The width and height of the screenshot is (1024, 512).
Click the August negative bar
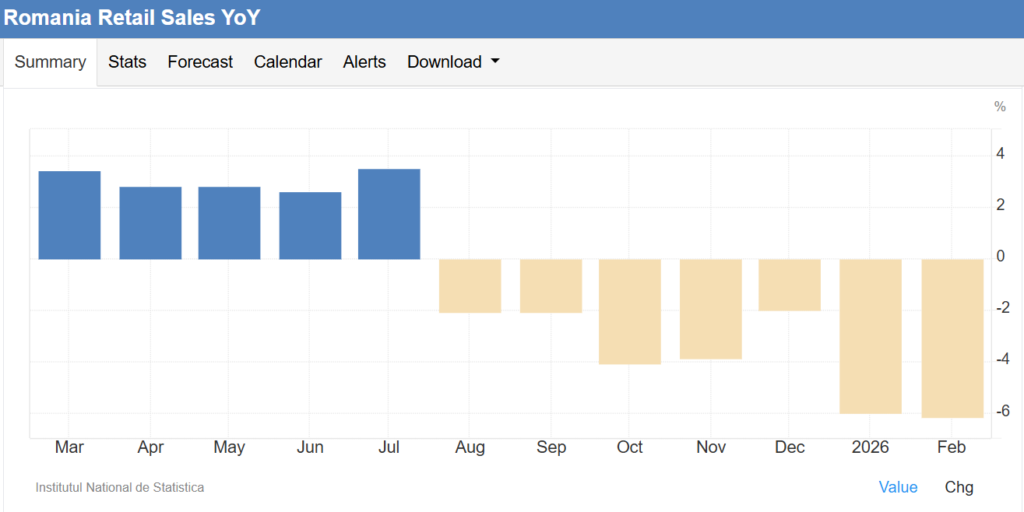click(470, 286)
